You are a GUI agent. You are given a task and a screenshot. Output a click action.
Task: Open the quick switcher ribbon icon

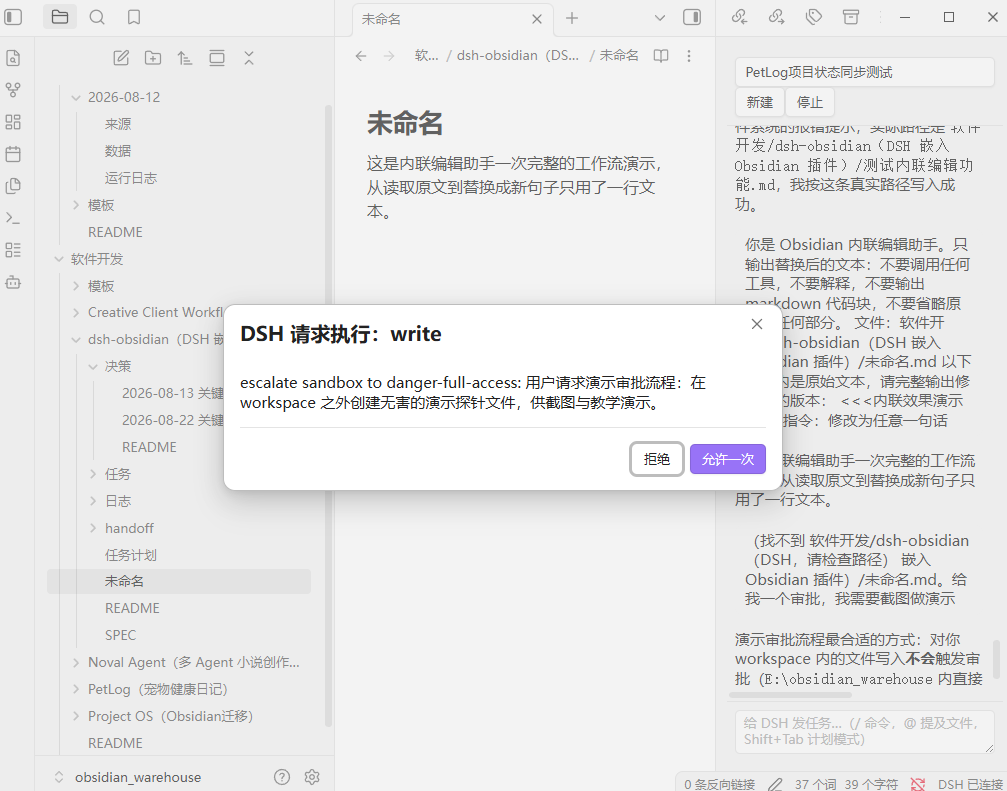tap(13, 58)
